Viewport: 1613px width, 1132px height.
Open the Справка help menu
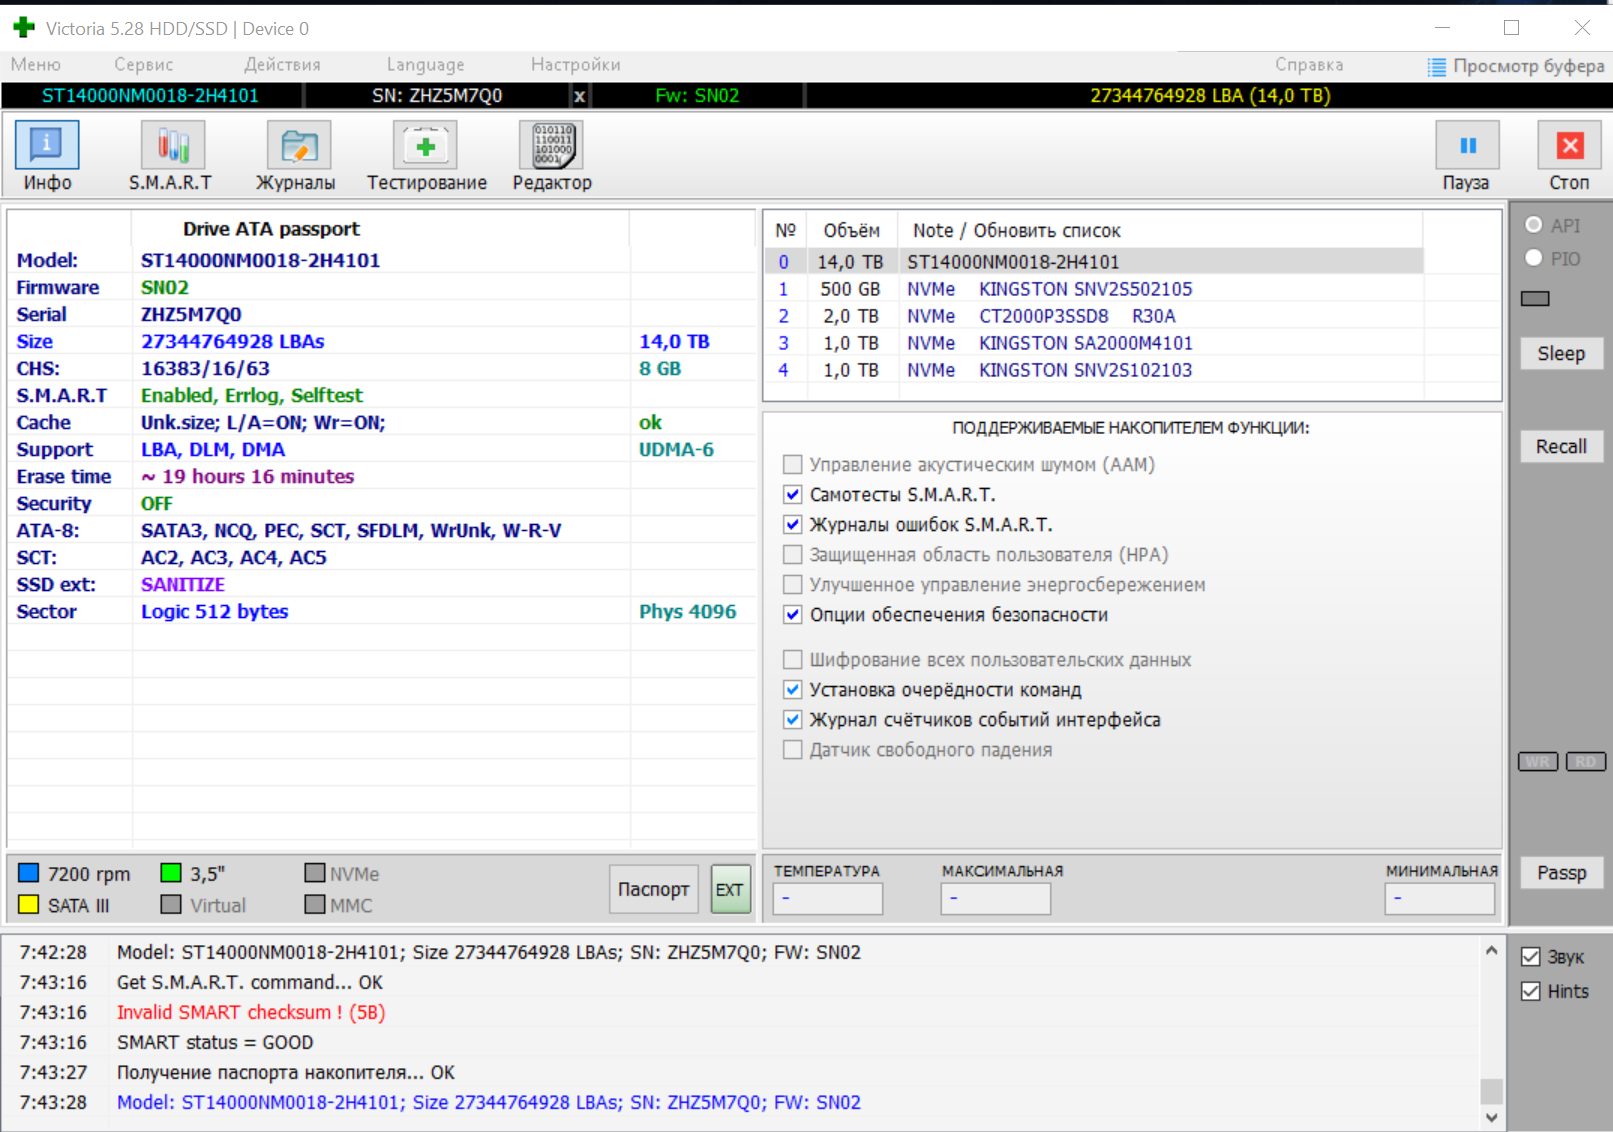1309,64
